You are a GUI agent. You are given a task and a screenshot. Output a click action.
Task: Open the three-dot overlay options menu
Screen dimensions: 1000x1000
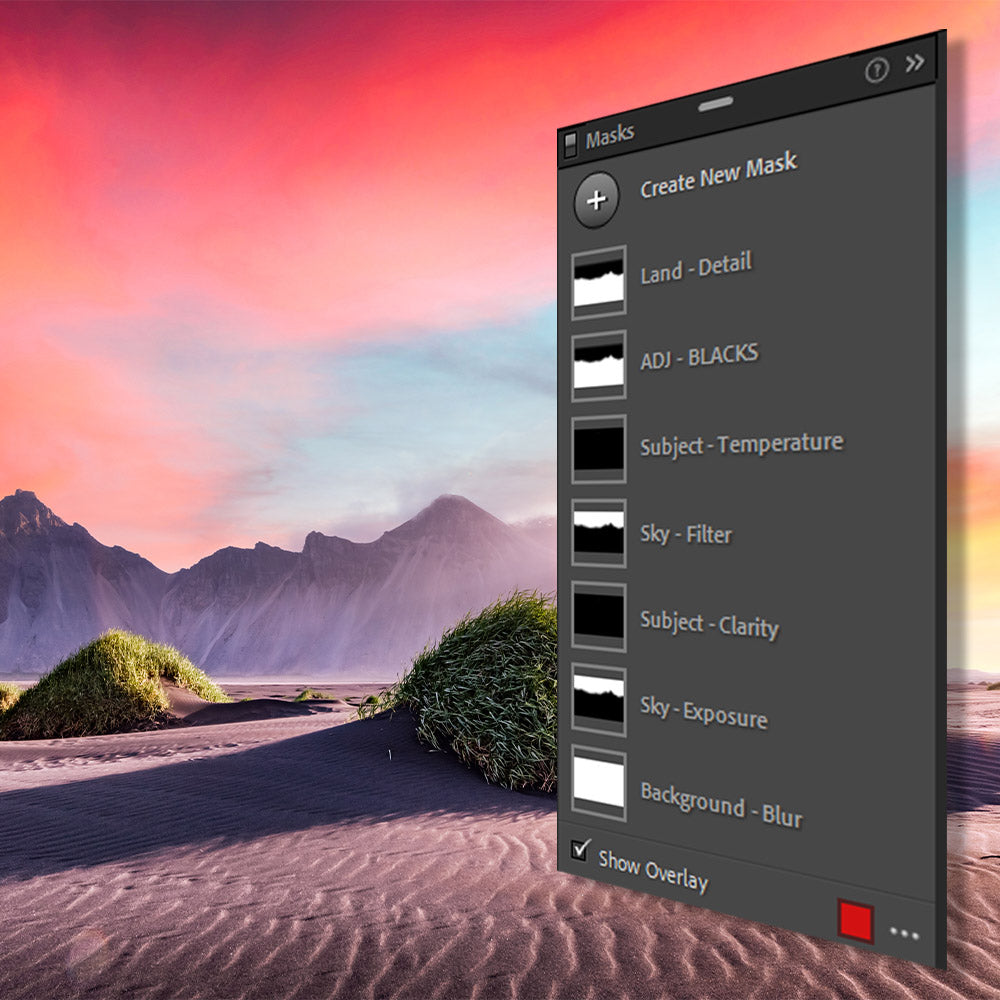click(904, 934)
